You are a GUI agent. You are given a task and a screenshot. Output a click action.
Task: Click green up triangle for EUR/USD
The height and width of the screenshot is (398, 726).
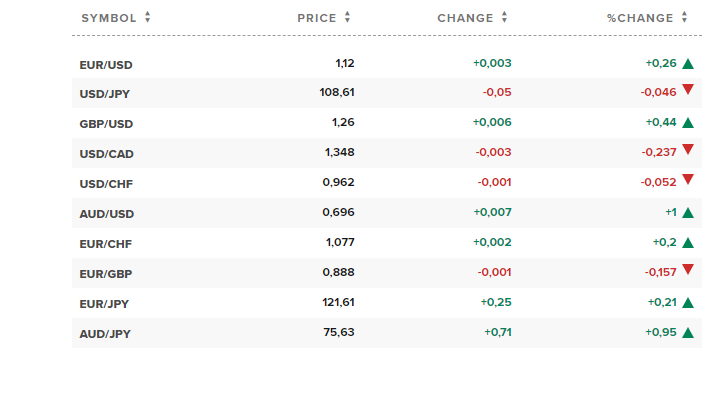(688, 64)
